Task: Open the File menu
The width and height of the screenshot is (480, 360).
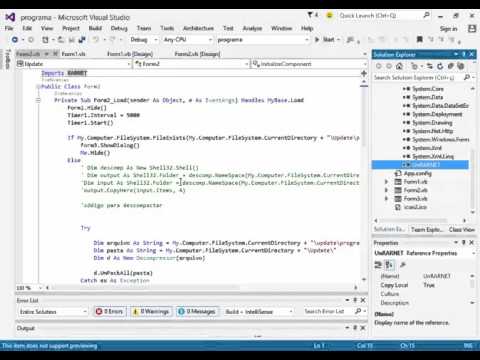Action: [x=9, y=28]
